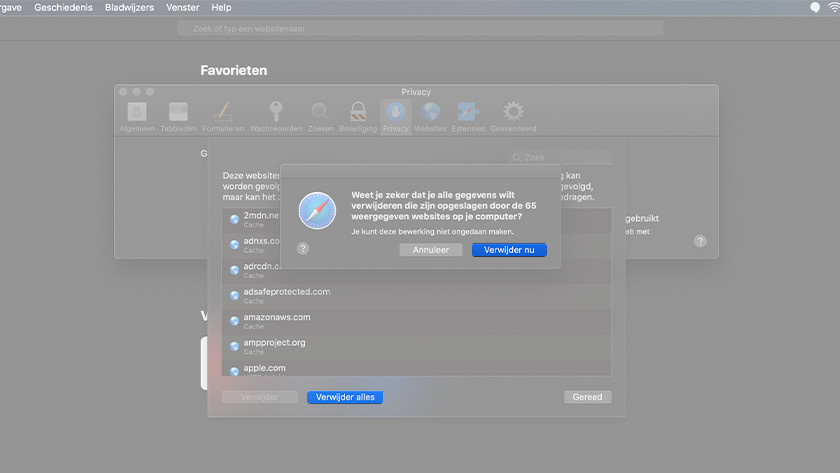The image size is (840, 473).
Task: Click globe icon beside adsafeprotected.com
Action: [234, 296]
